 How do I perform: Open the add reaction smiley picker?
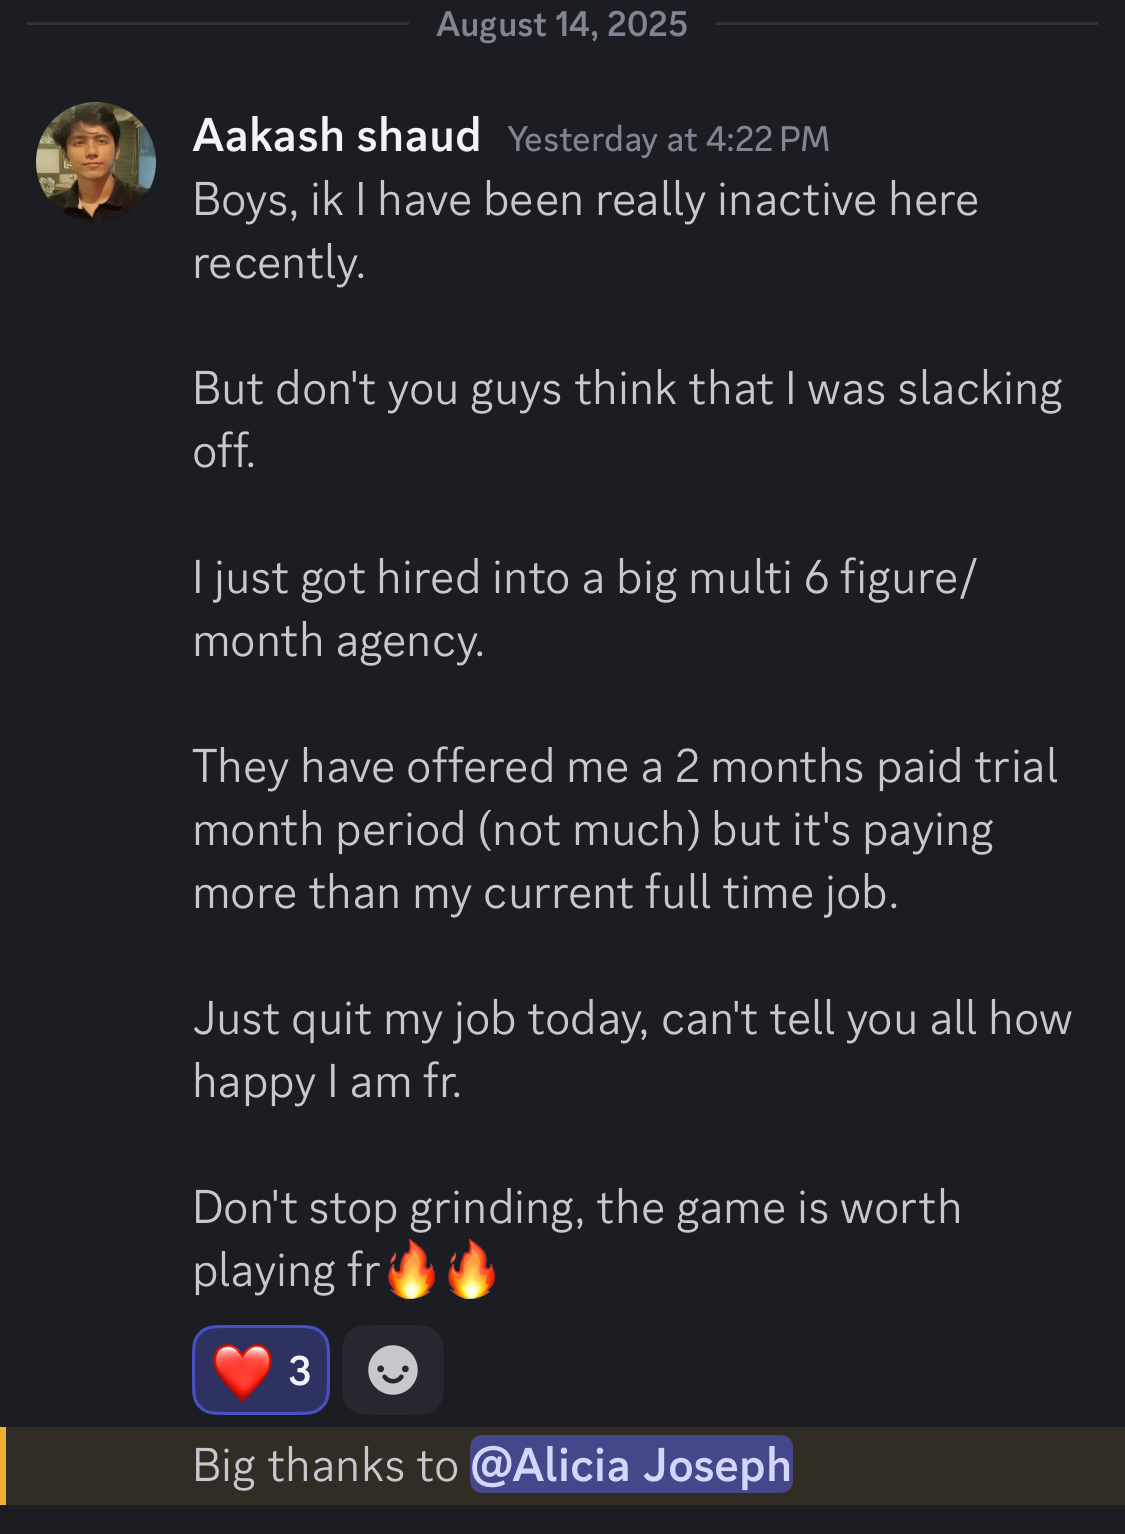click(x=393, y=1370)
